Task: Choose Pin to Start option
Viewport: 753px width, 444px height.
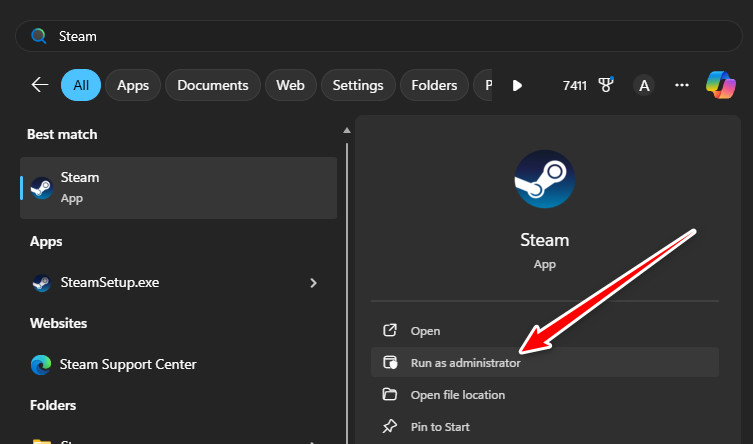Action: (440, 427)
